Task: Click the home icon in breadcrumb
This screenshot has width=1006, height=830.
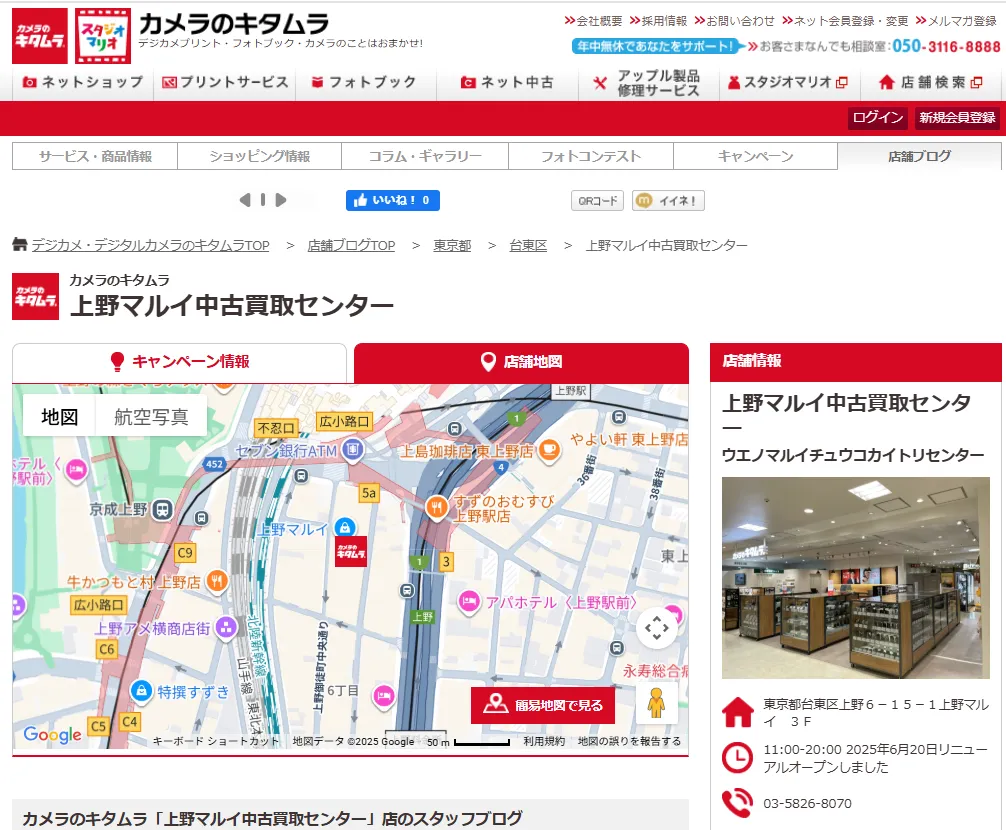Action: [x=20, y=244]
